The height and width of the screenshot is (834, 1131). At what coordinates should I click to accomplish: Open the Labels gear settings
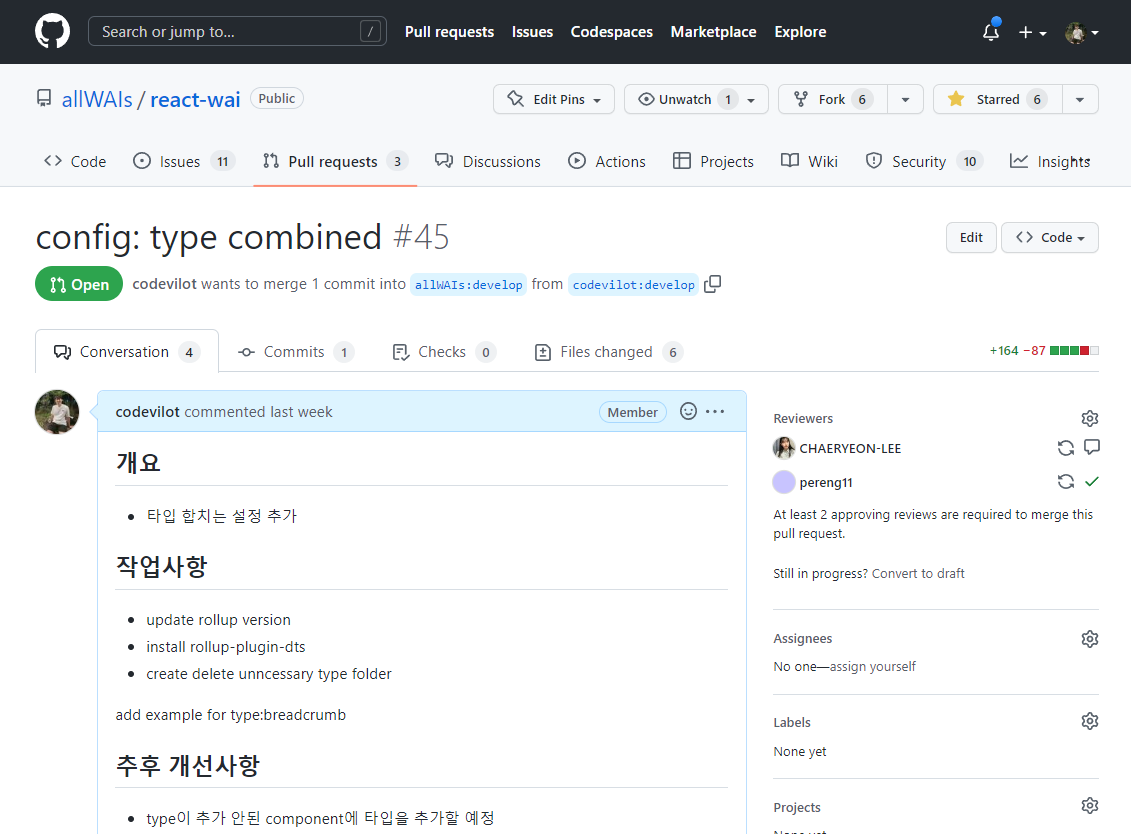click(x=1090, y=721)
